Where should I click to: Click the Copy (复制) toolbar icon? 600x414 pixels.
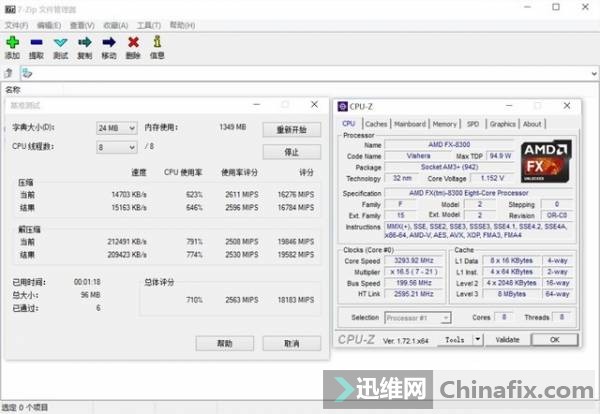tap(85, 42)
